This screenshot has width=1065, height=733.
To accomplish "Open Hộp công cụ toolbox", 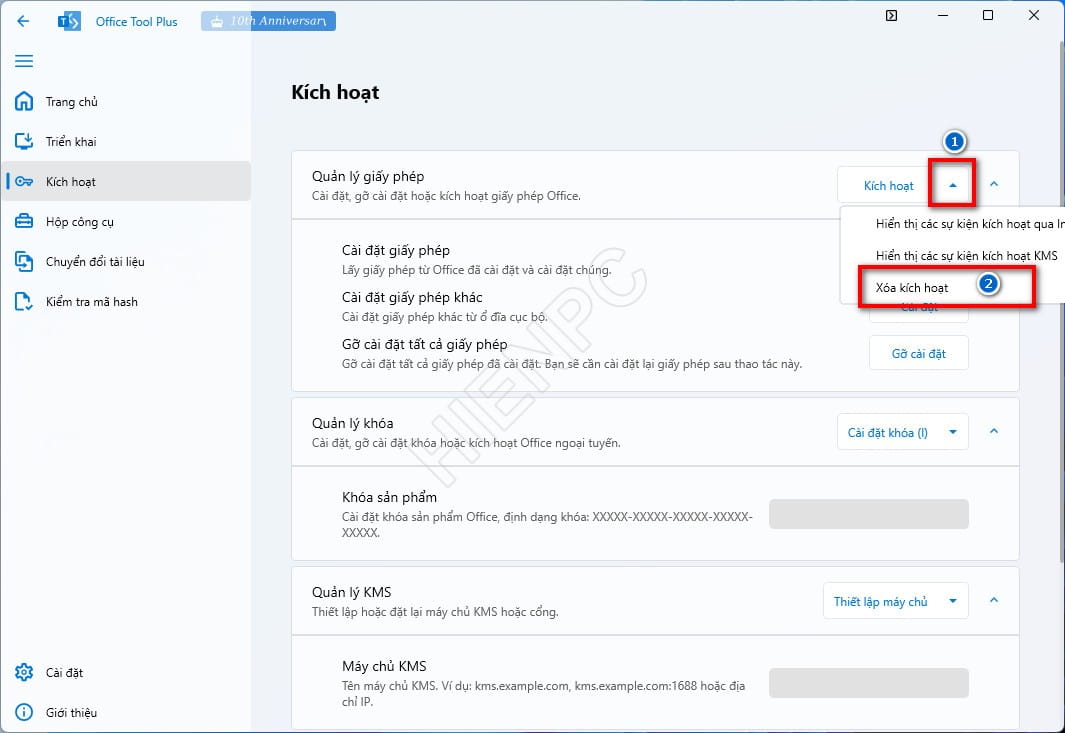I will pos(126,221).
